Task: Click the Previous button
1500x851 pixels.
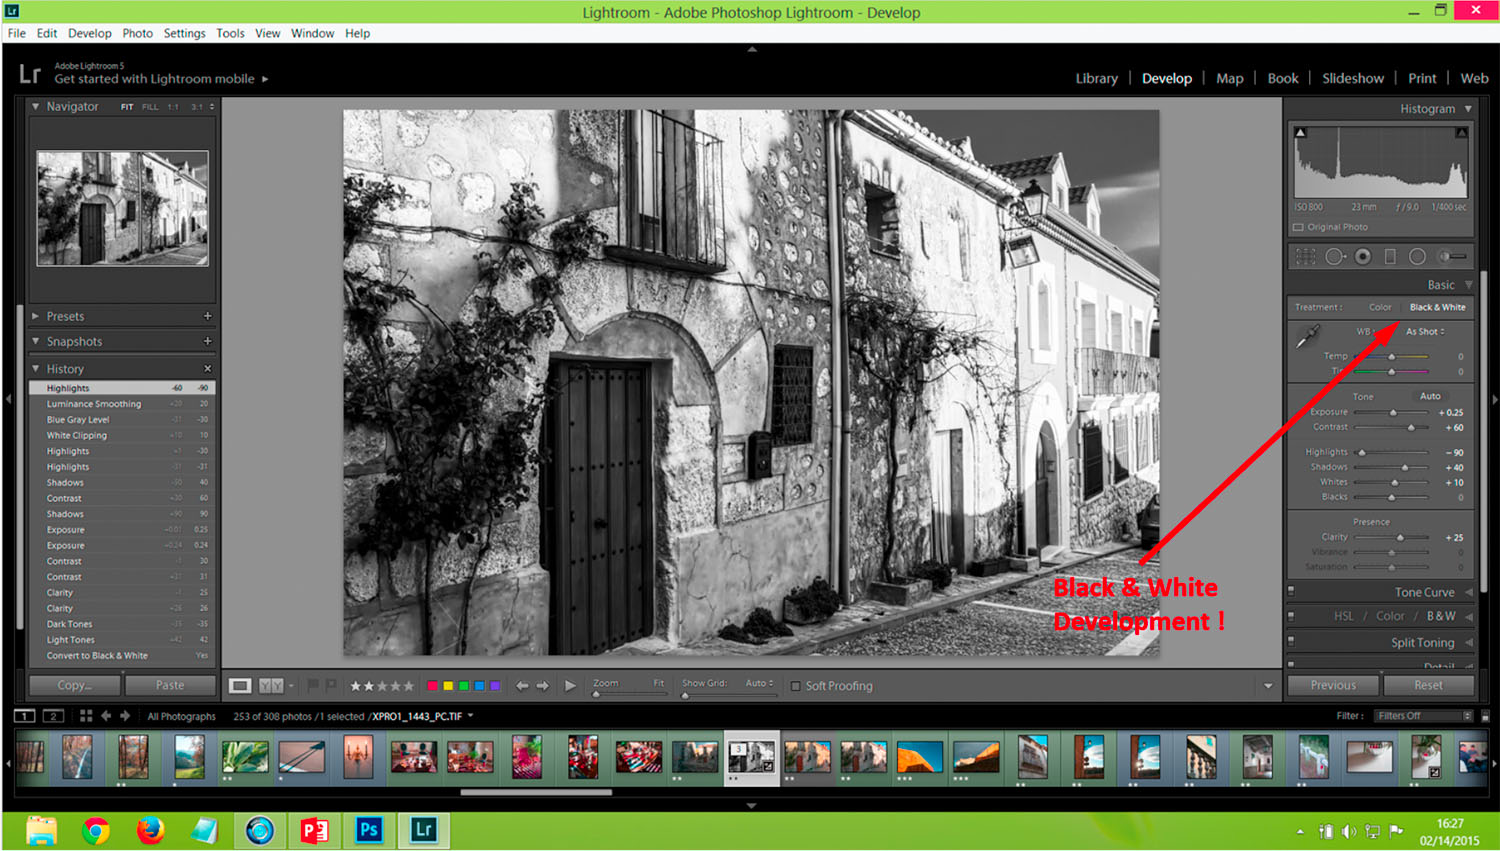Action: pyautogui.click(x=1333, y=685)
